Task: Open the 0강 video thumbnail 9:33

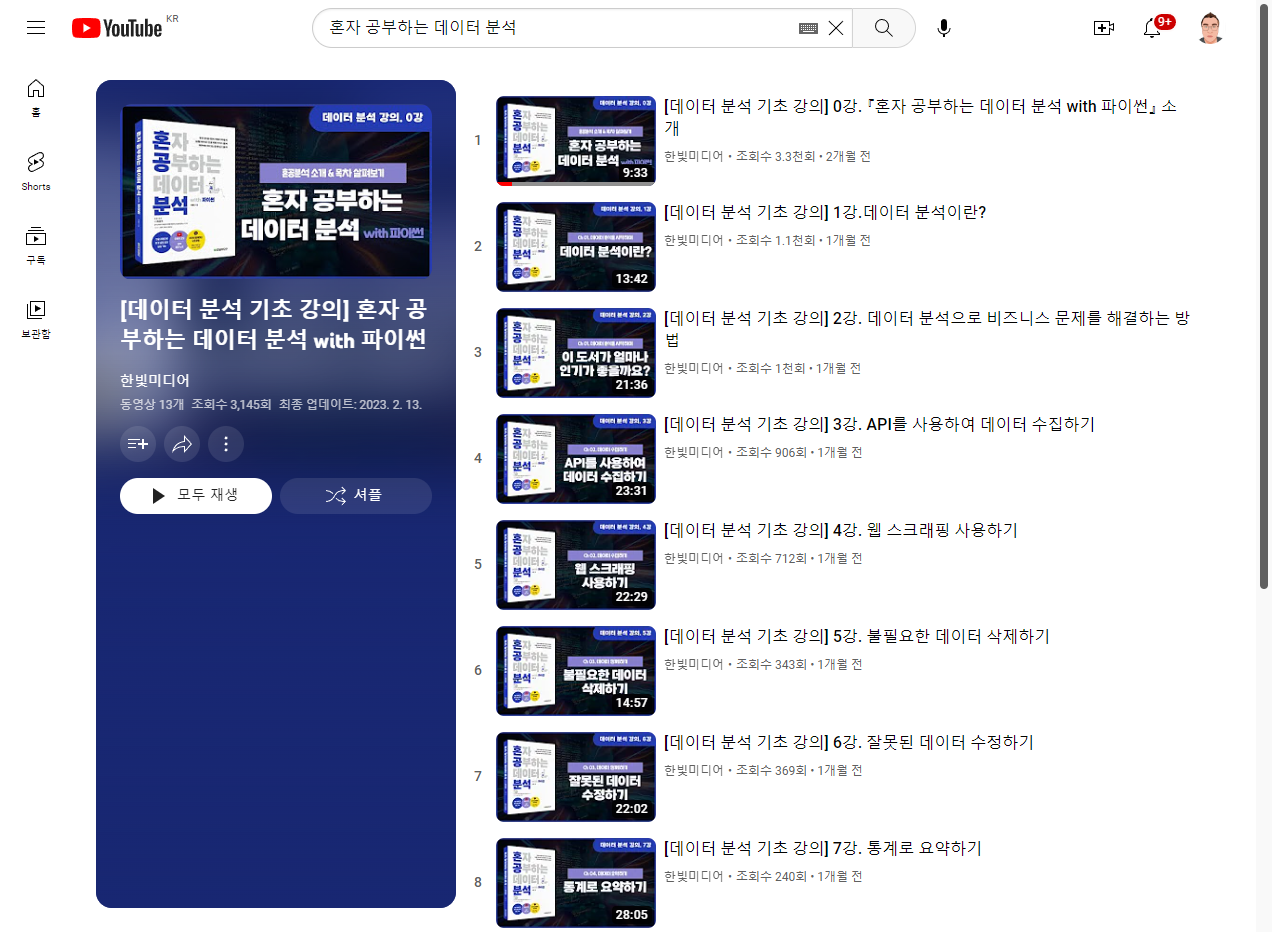Action: (576, 141)
